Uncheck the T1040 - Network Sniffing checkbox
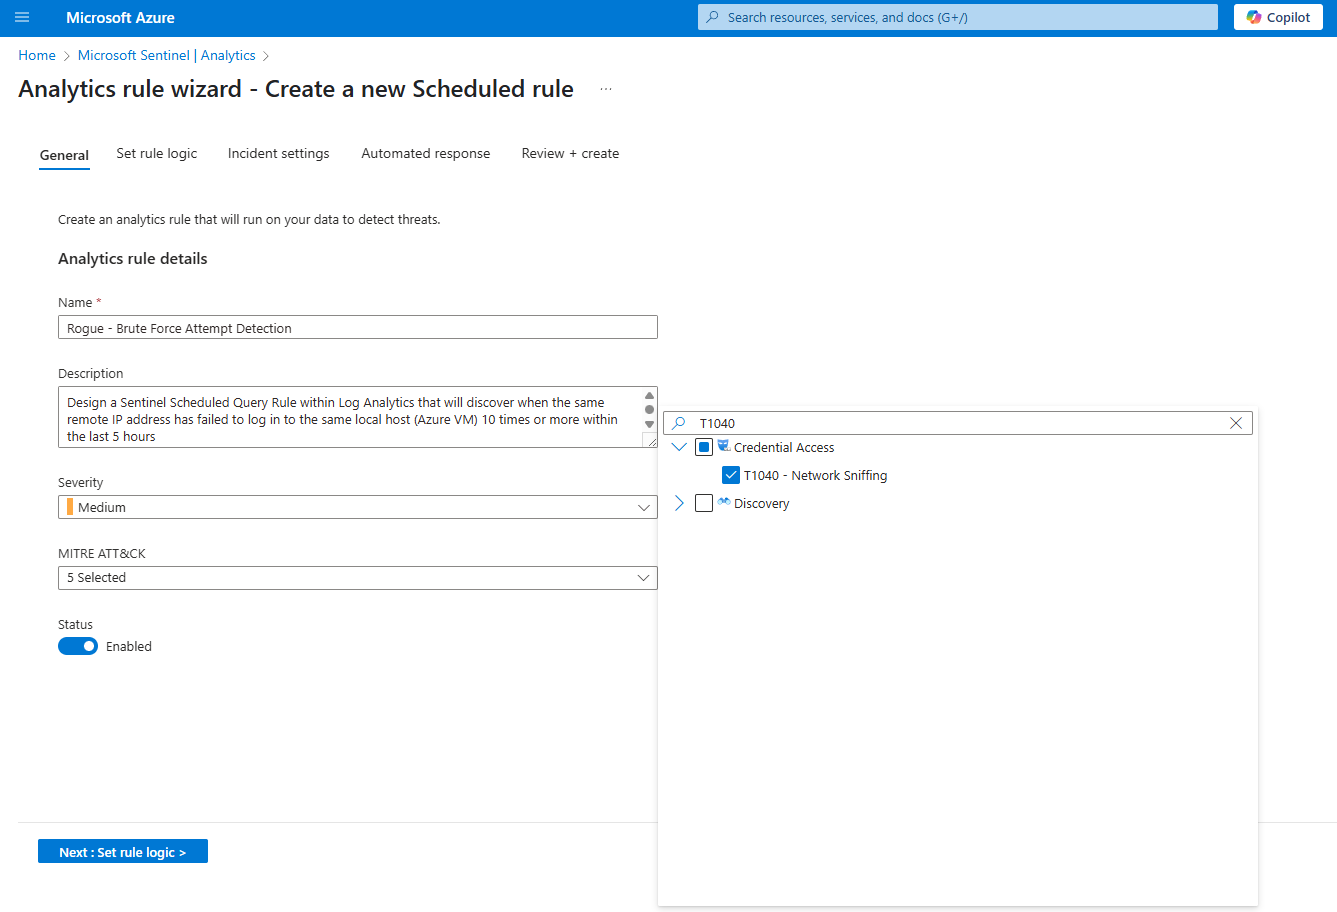 click(731, 475)
